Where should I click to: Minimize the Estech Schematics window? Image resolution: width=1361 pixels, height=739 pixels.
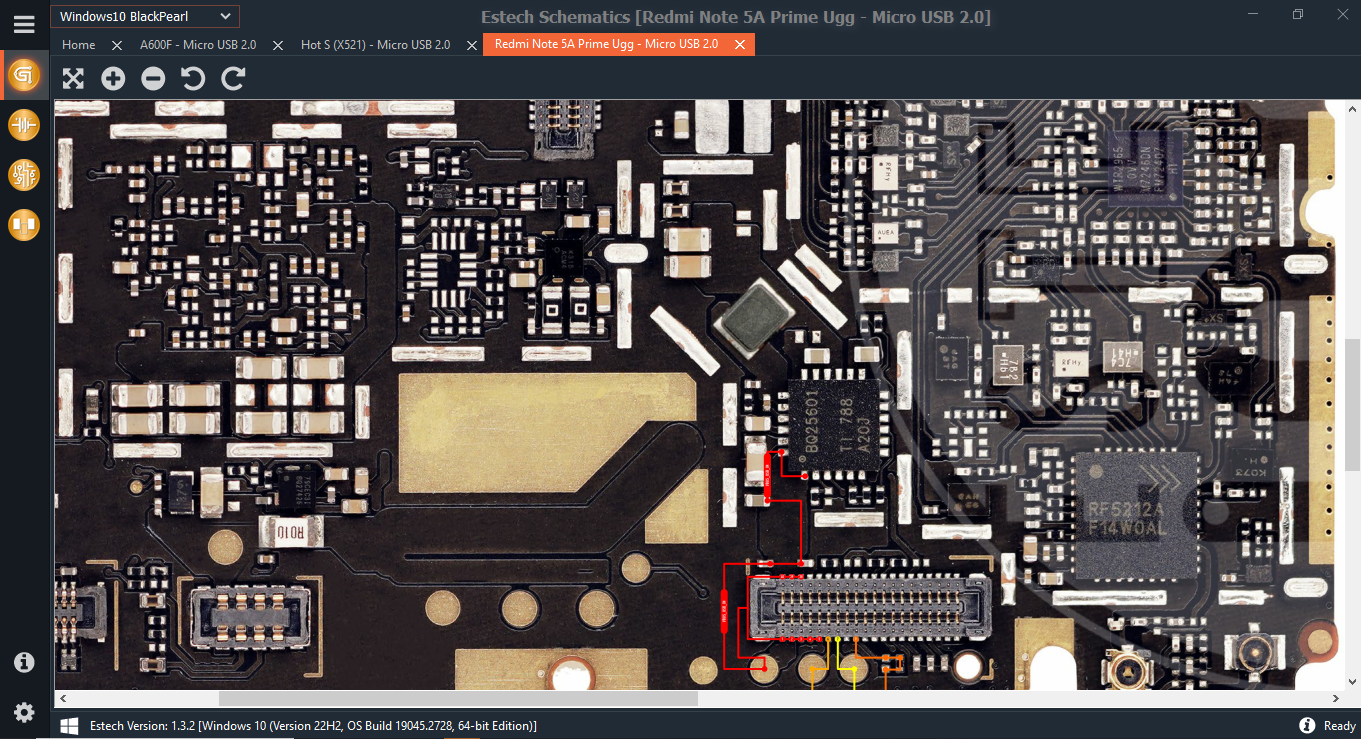(1254, 14)
